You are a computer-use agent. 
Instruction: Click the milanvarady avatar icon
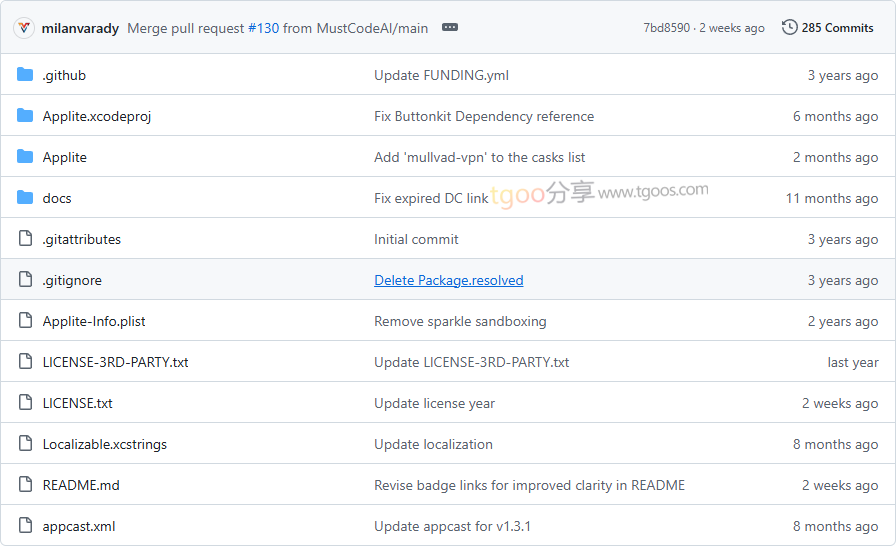pyautogui.click(x=24, y=28)
